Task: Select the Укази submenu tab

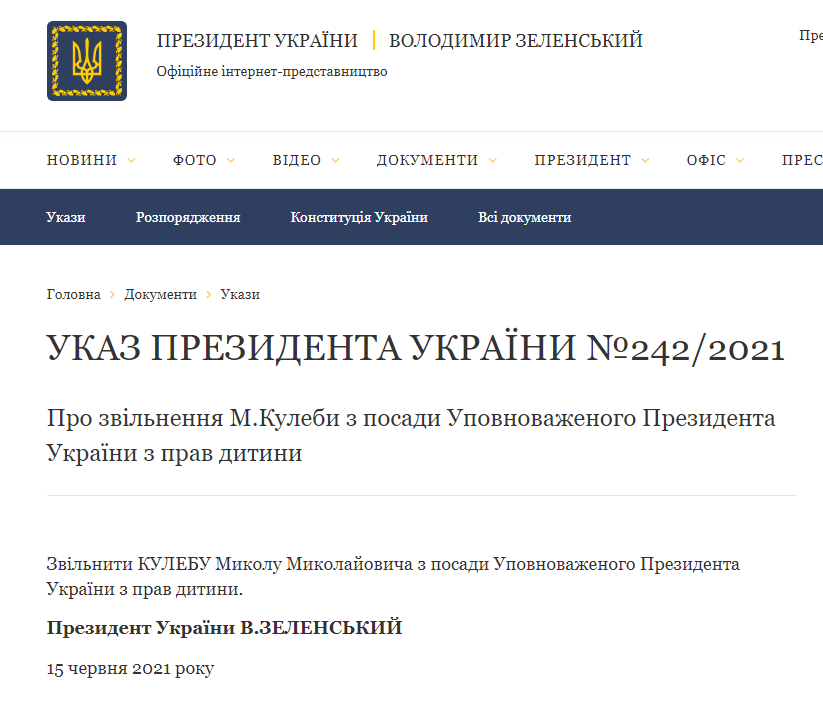Action: pyautogui.click(x=66, y=217)
